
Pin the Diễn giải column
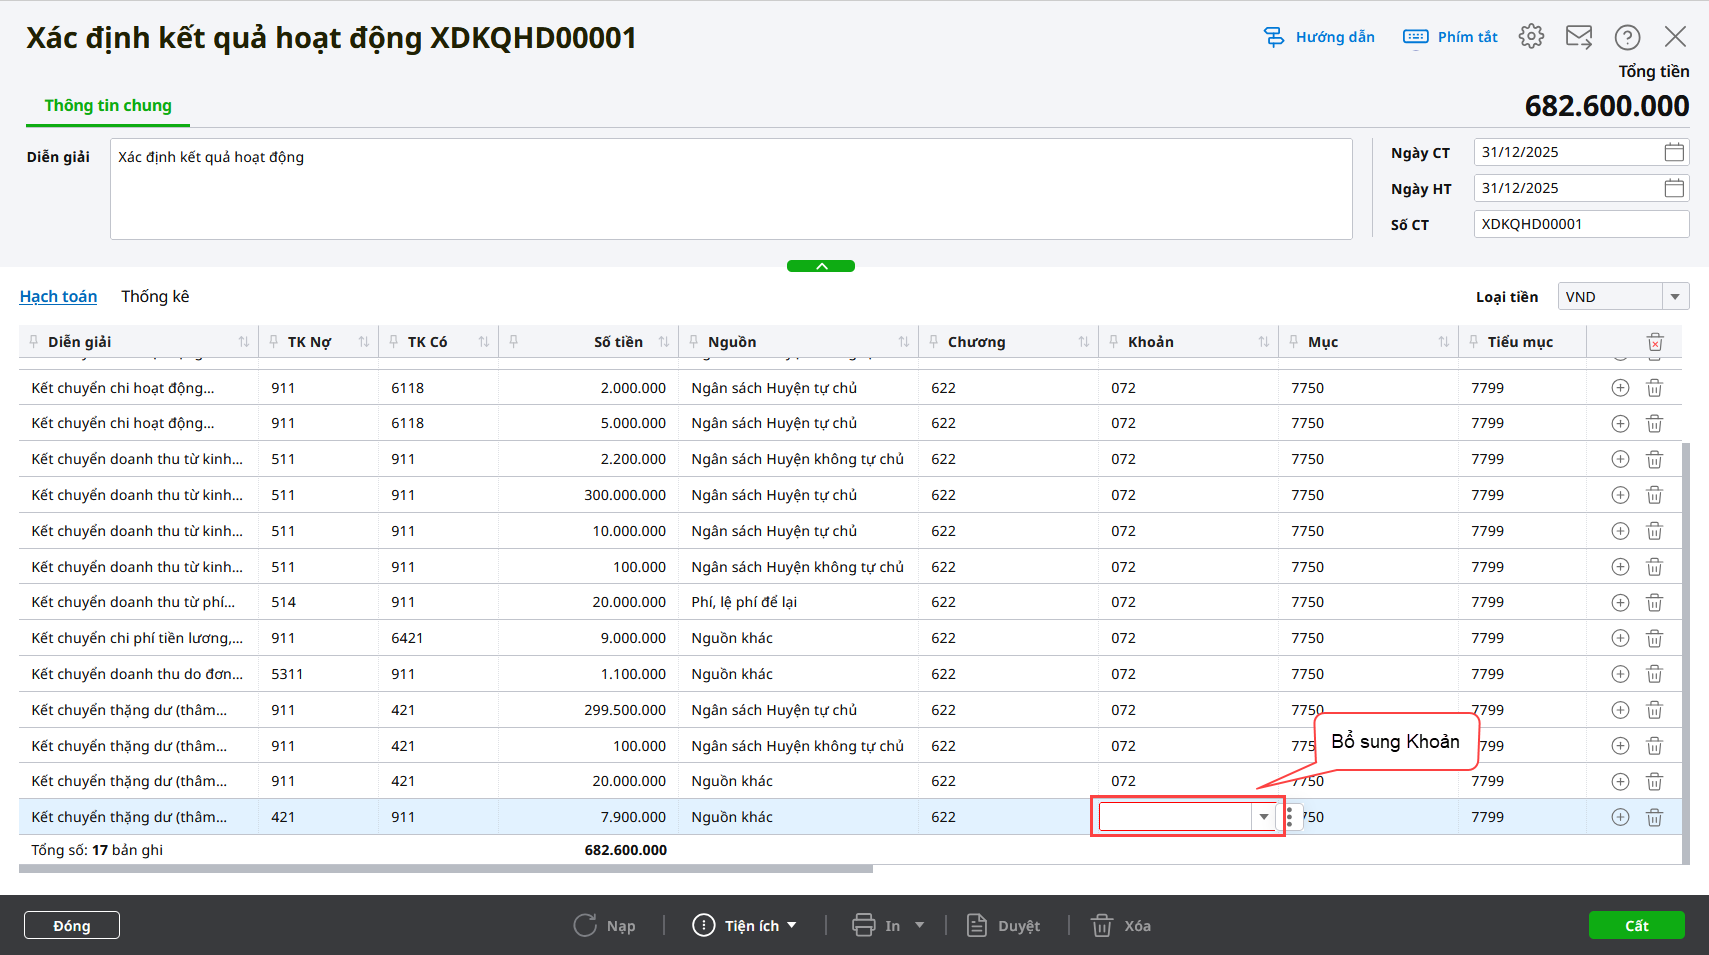coord(34,342)
